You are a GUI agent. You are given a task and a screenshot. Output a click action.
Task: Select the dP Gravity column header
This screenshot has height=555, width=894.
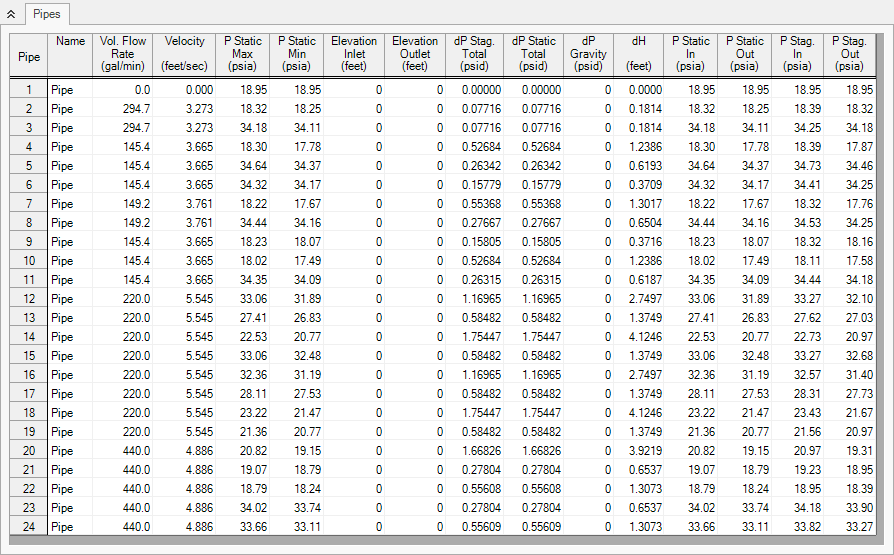(x=588, y=54)
